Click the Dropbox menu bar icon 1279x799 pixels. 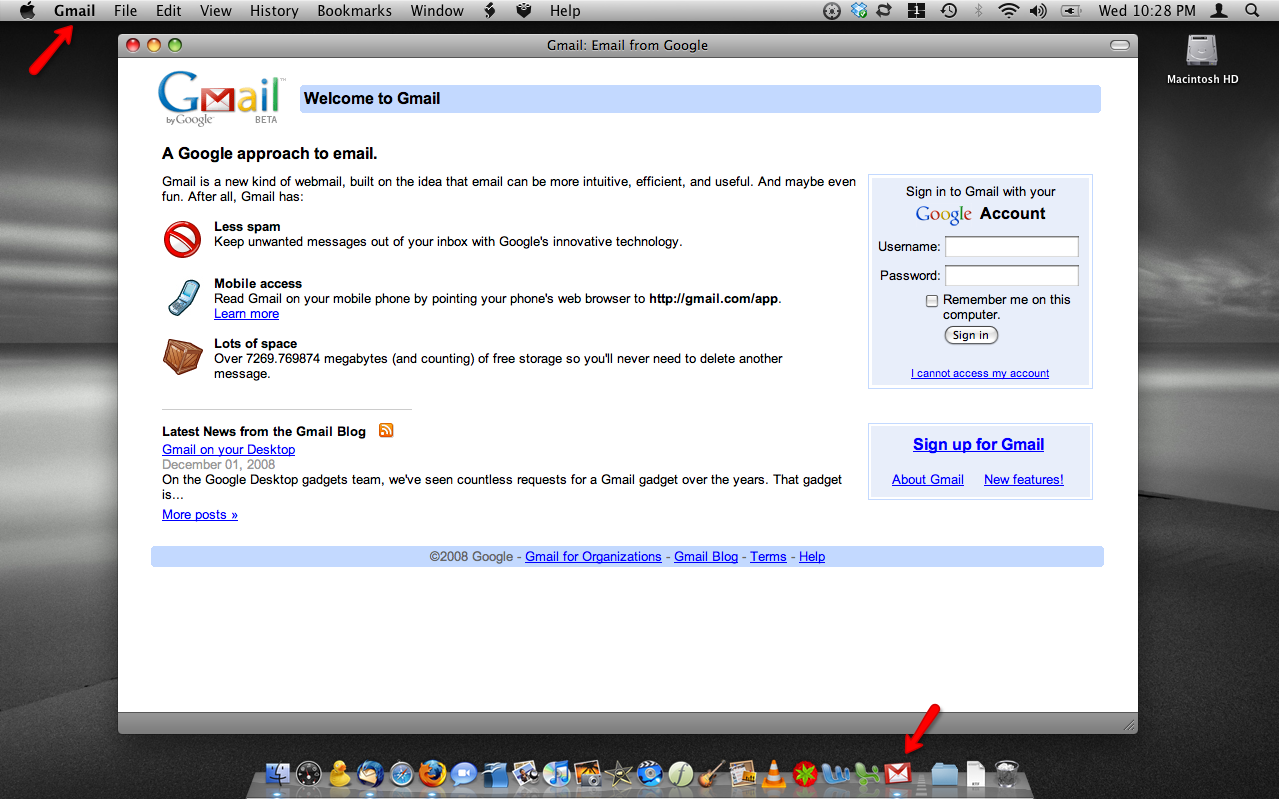pyautogui.click(x=859, y=10)
